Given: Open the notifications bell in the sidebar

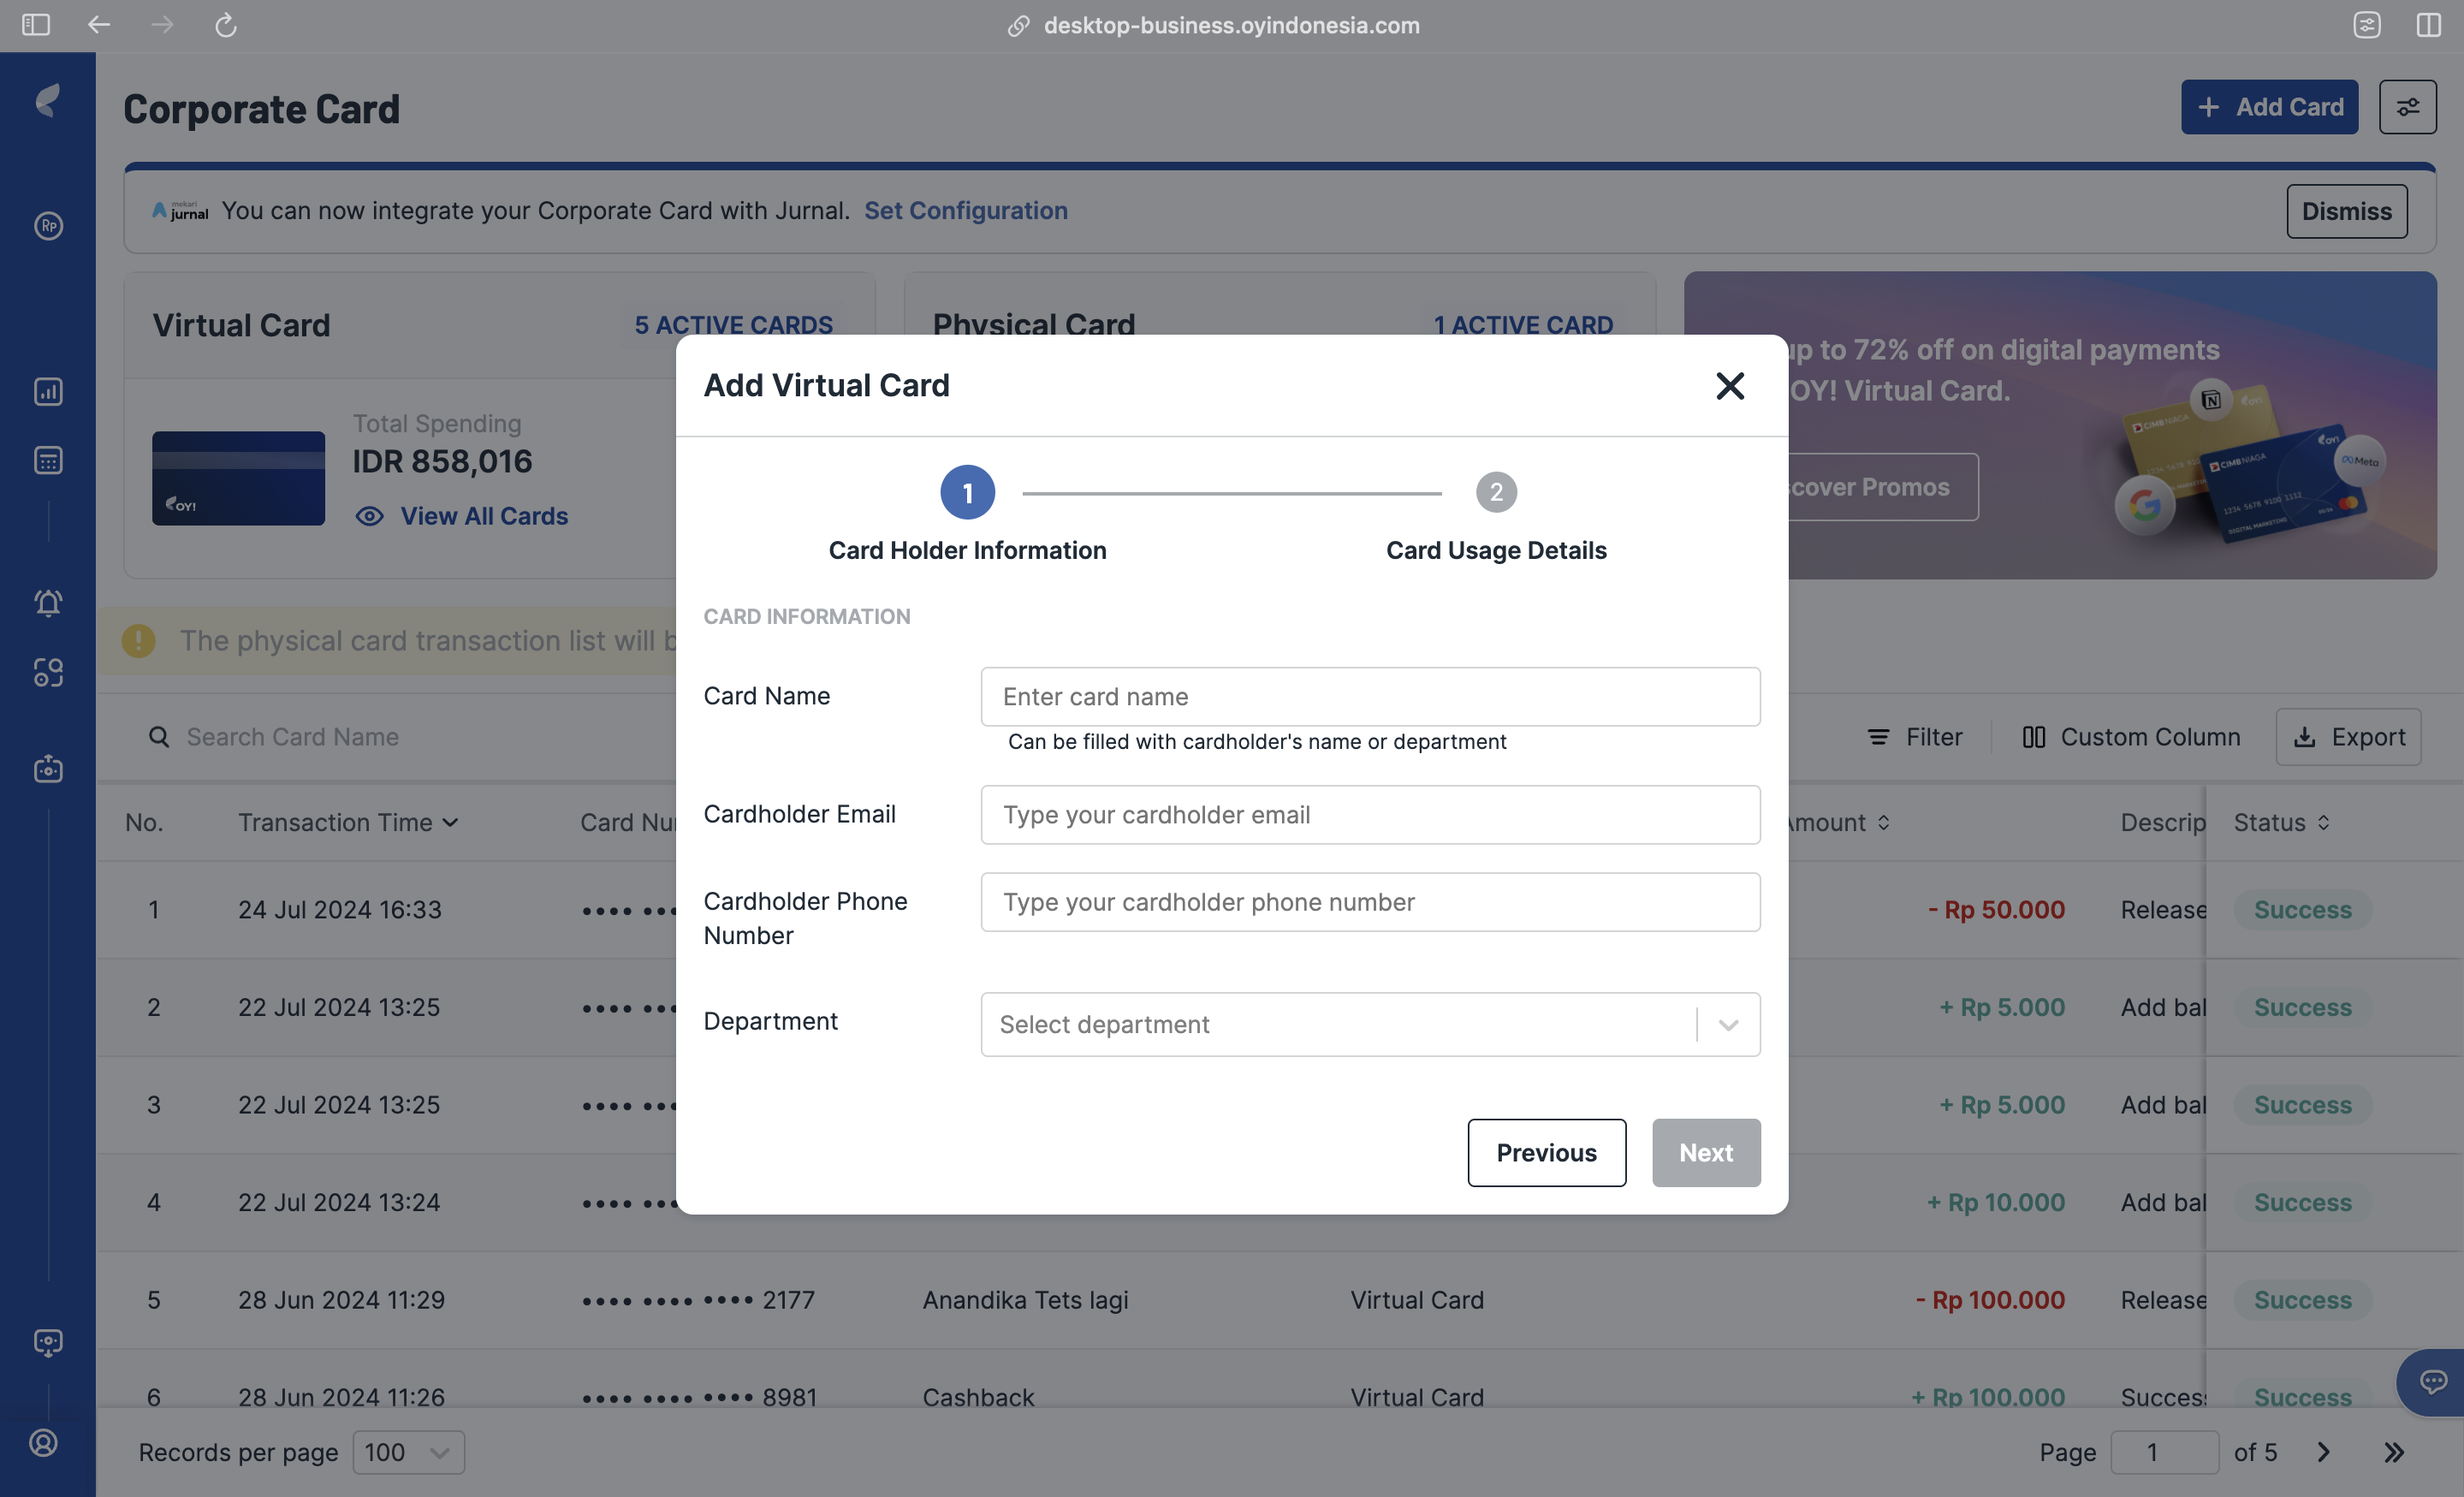Looking at the screenshot, I should click(47, 603).
